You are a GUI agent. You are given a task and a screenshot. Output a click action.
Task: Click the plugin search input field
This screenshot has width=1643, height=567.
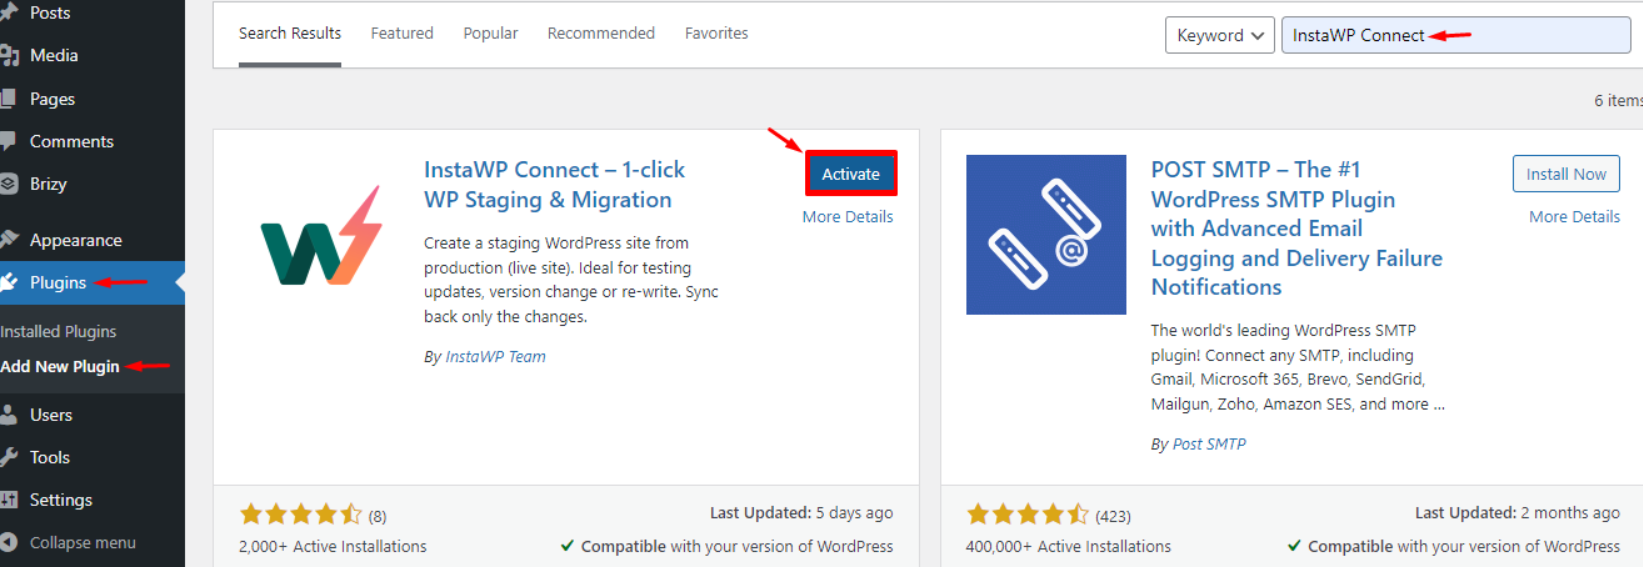[x=1456, y=35]
